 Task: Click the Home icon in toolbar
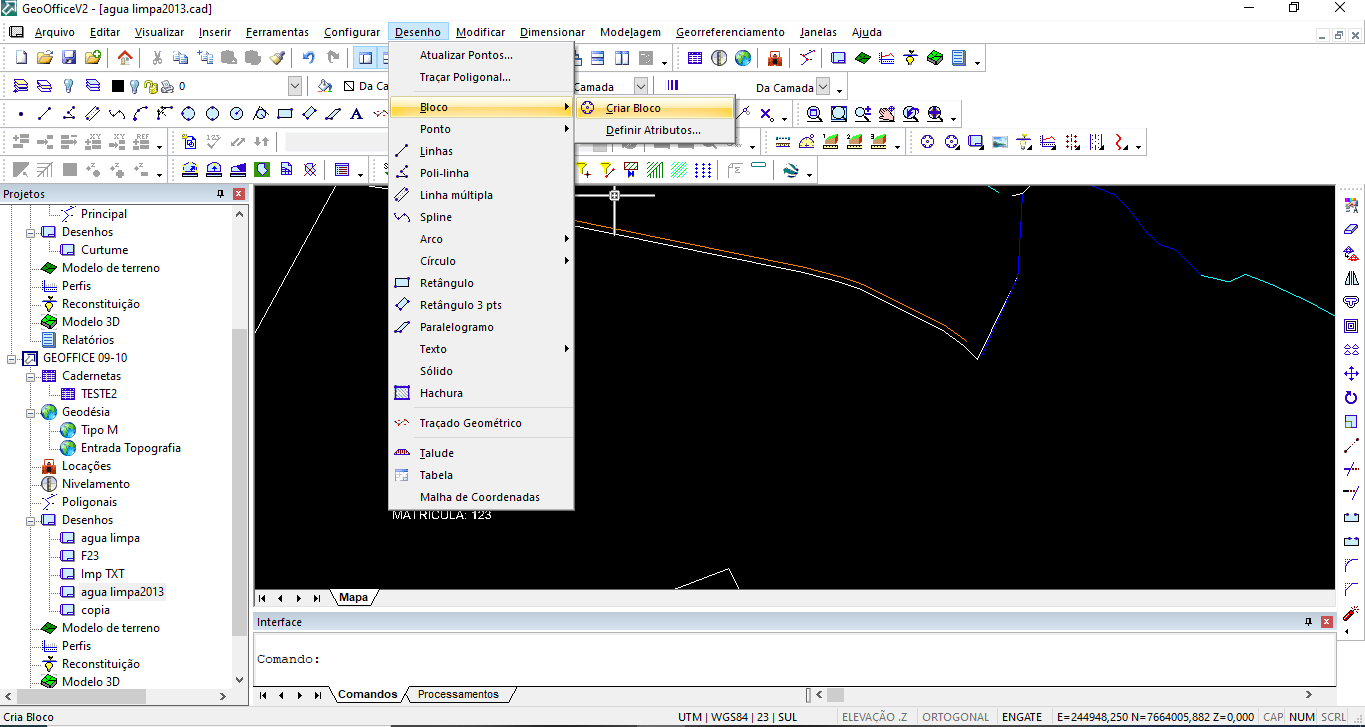click(x=124, y=58)
